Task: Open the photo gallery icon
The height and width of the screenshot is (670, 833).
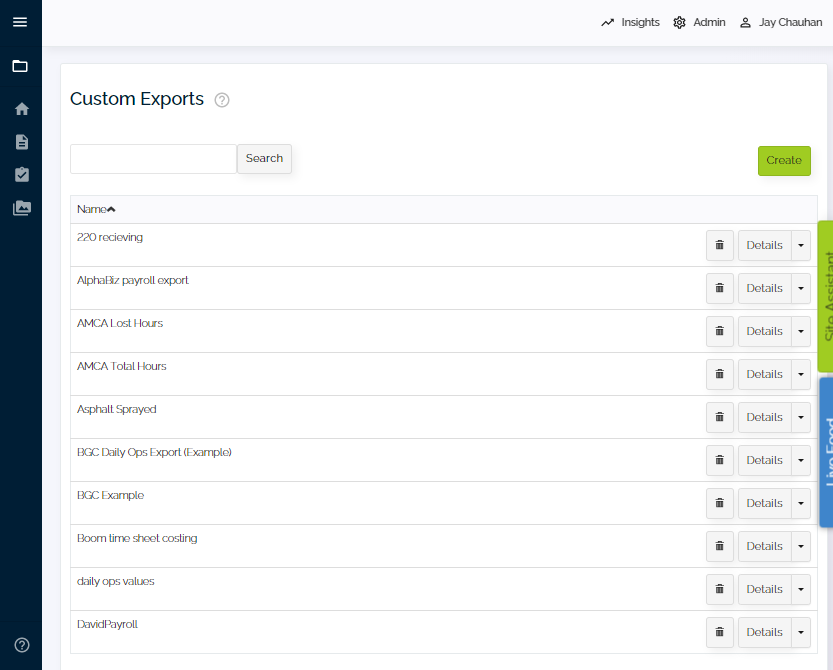Action: [x=22, y=208]
